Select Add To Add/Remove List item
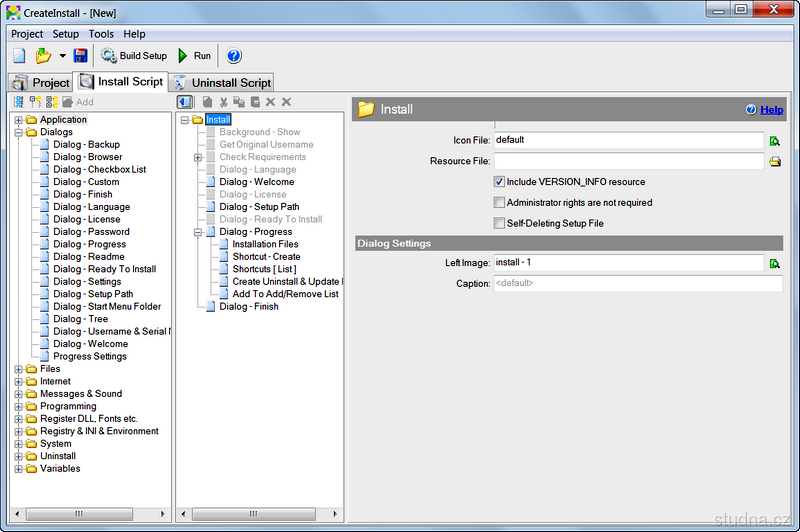The height and width of the screenshot is (532, 800). [285, 294]
